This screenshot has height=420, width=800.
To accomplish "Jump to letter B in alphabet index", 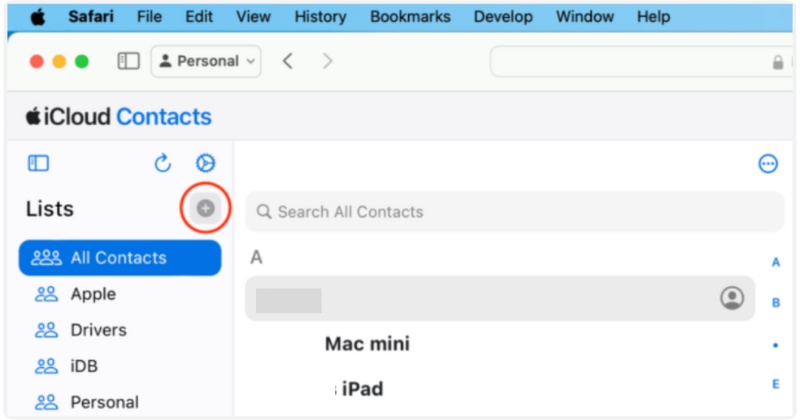I will (x=776, y=302).
